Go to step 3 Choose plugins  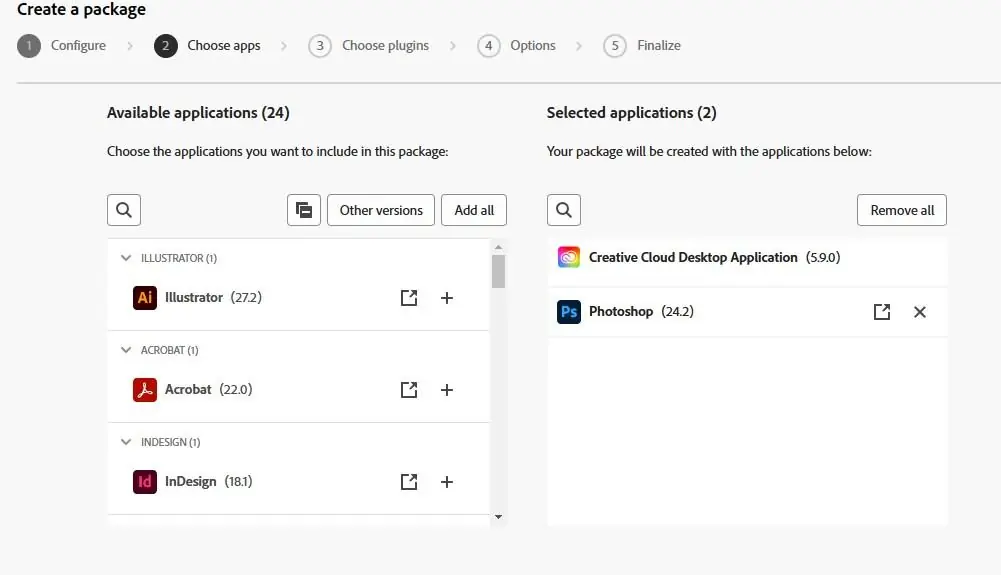(368, 46)
